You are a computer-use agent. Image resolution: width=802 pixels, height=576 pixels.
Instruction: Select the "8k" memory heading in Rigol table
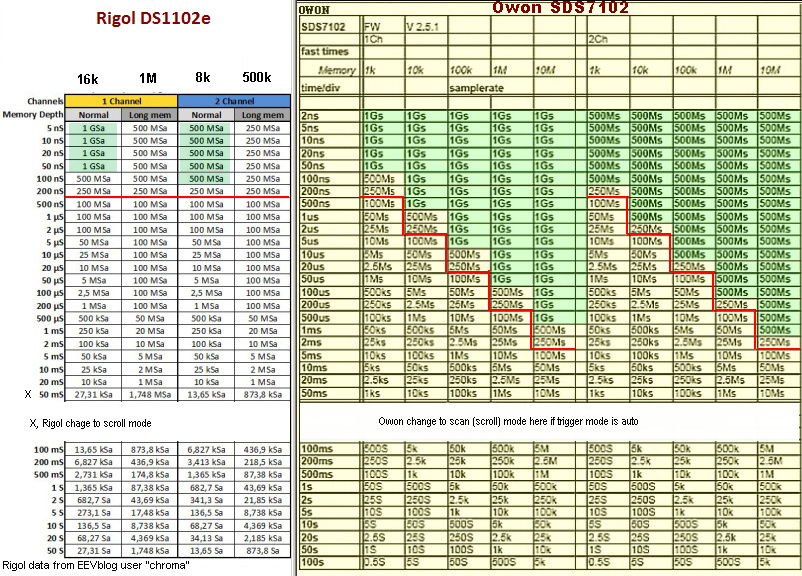[x=203, y=77]
